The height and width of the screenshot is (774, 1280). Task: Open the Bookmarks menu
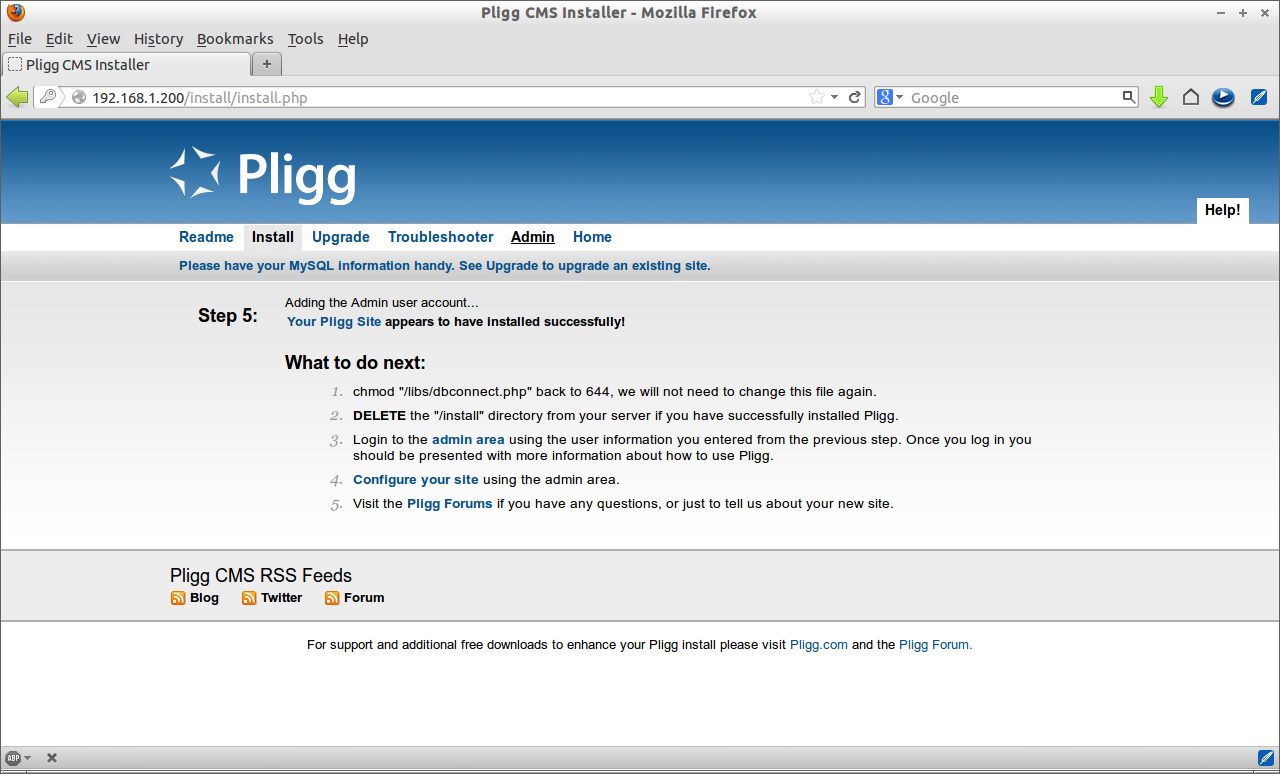pyautogui.click(x=235, y=39)
